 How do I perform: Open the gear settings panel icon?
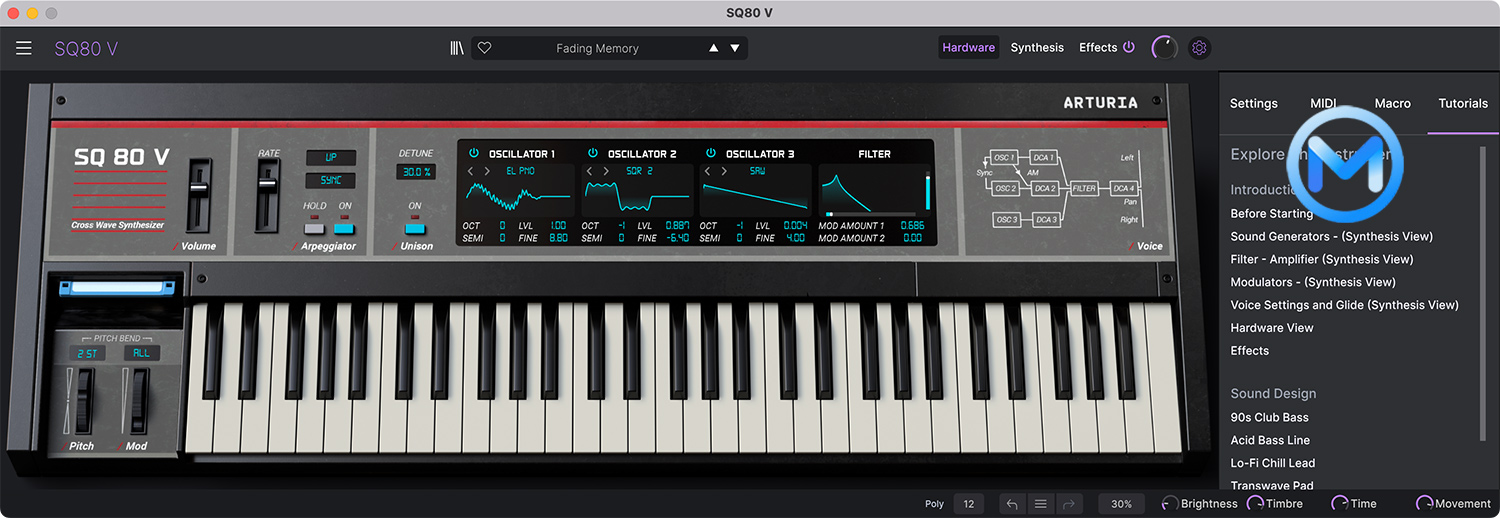(x=1200, y=48)
